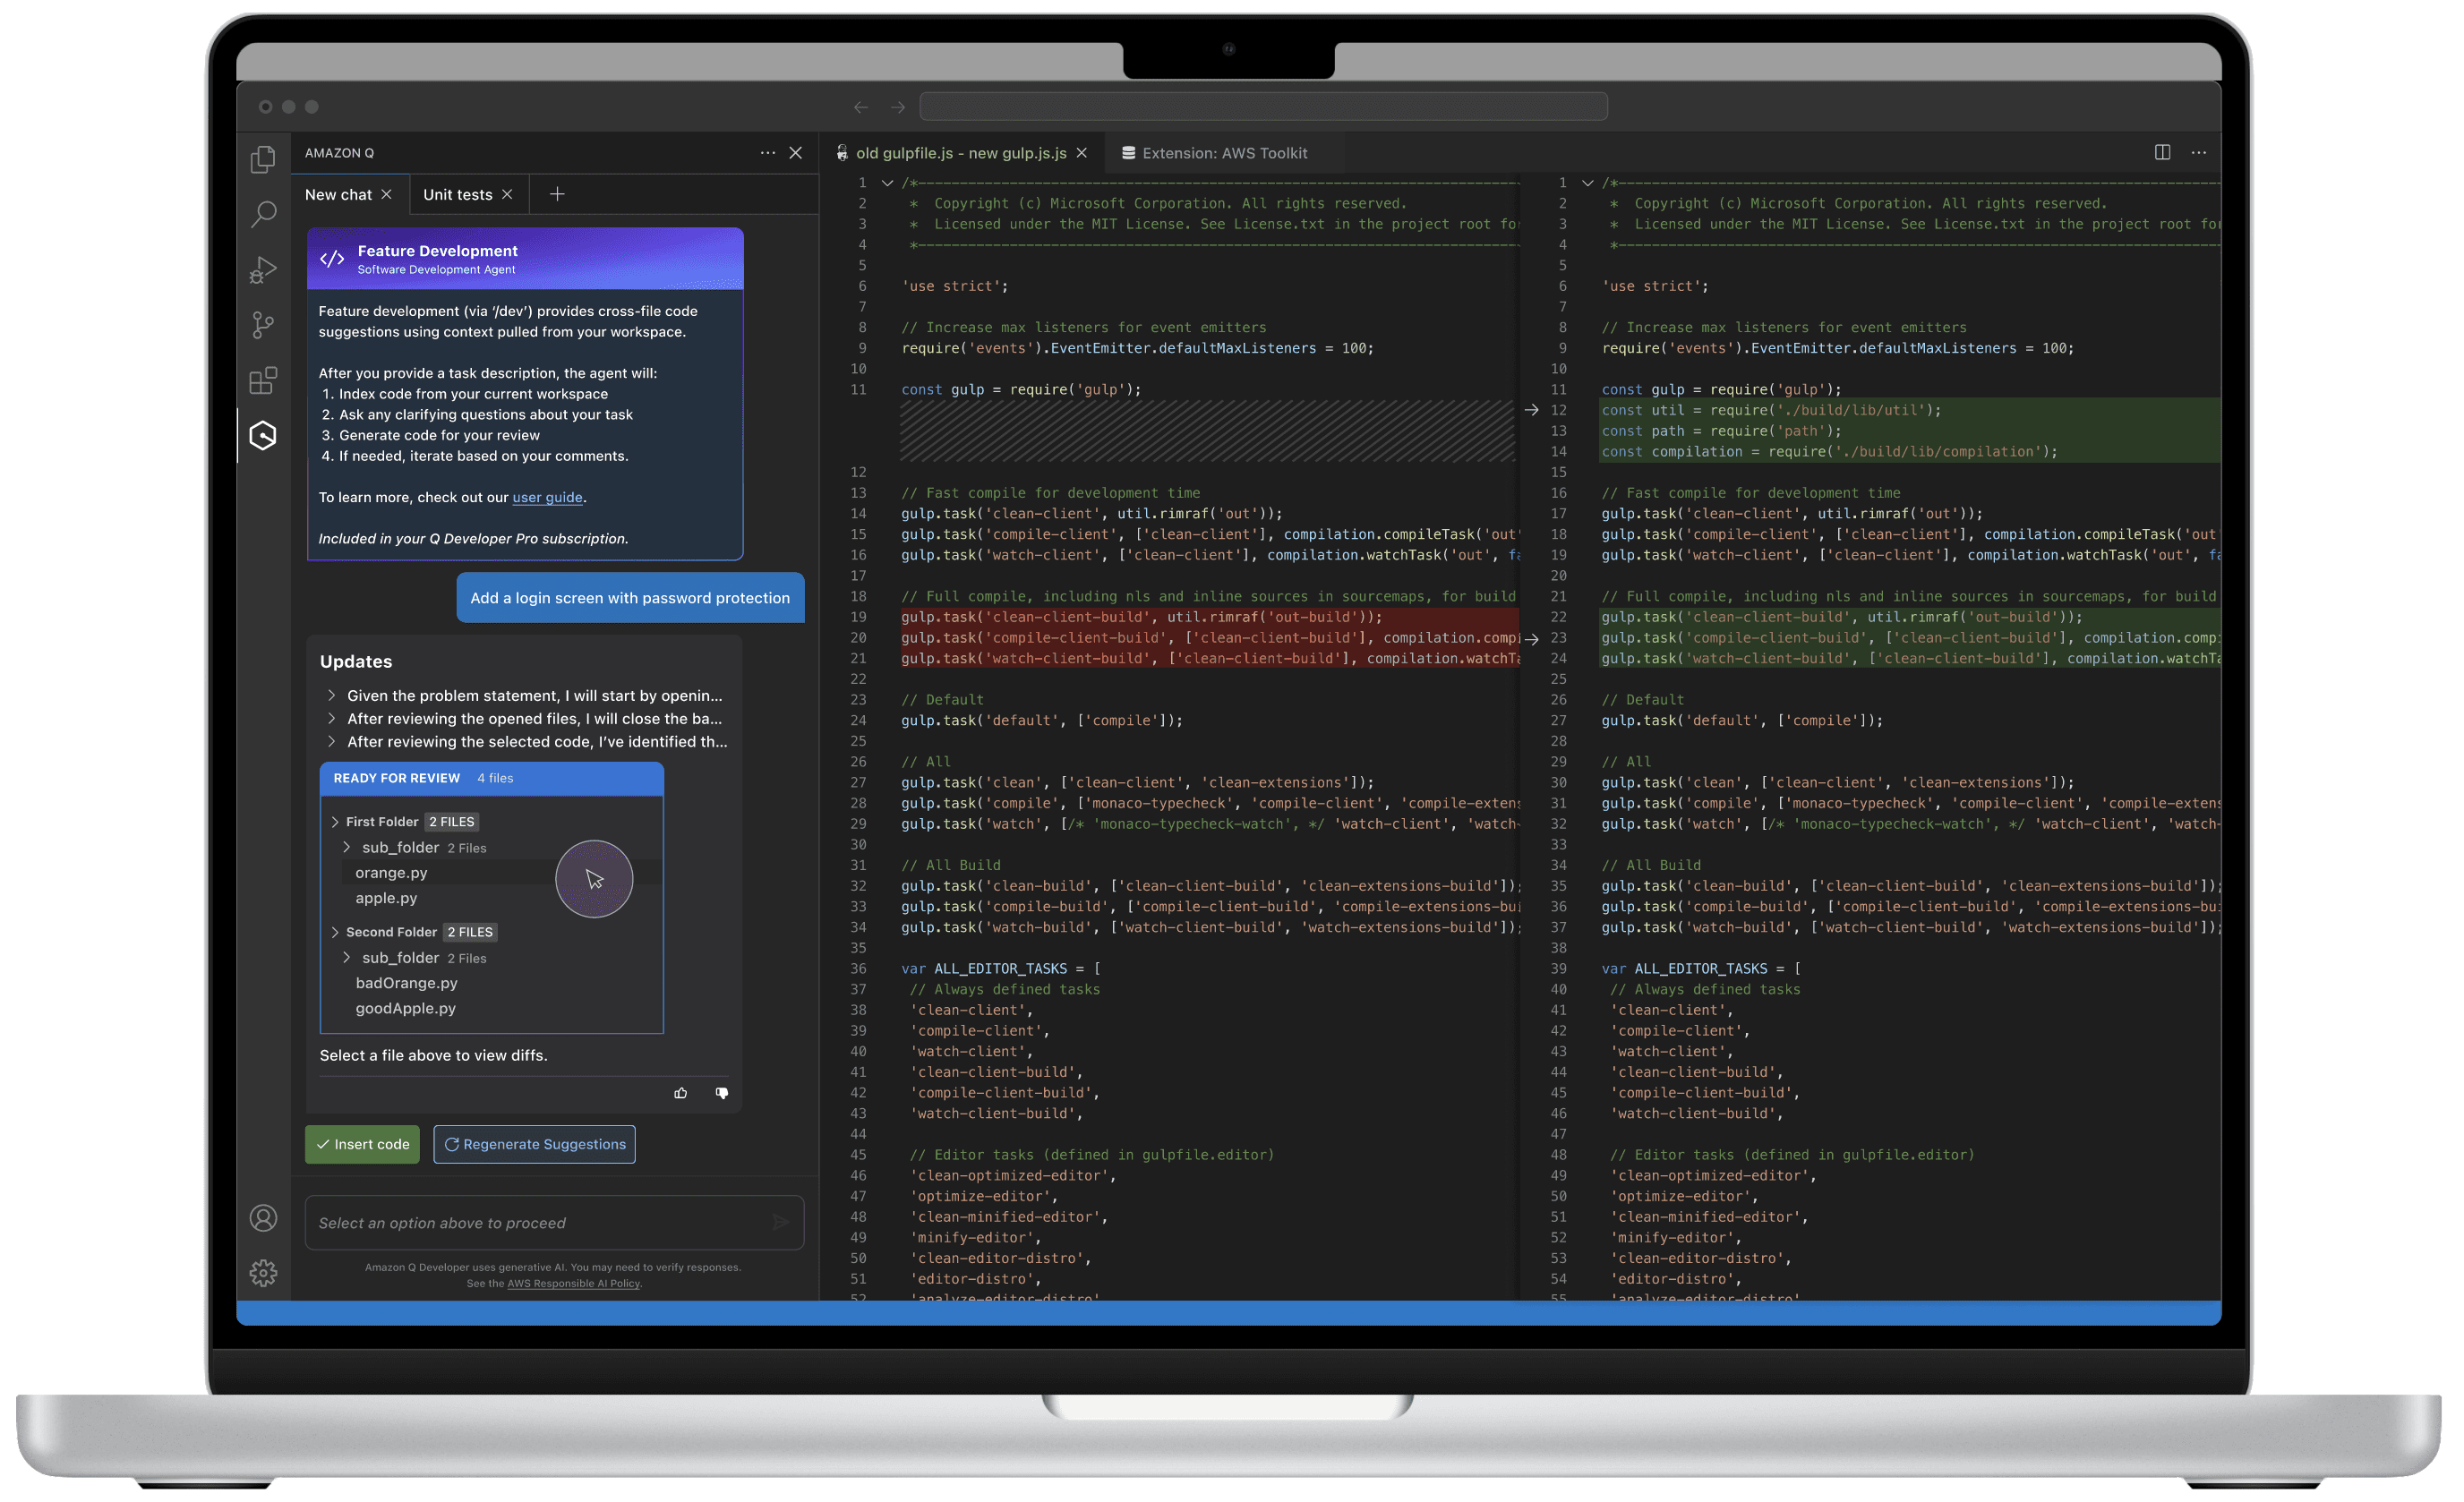Expand 'Given the problem statement' update
The height and width of the screenshot is (1502, 2464).
331,695
